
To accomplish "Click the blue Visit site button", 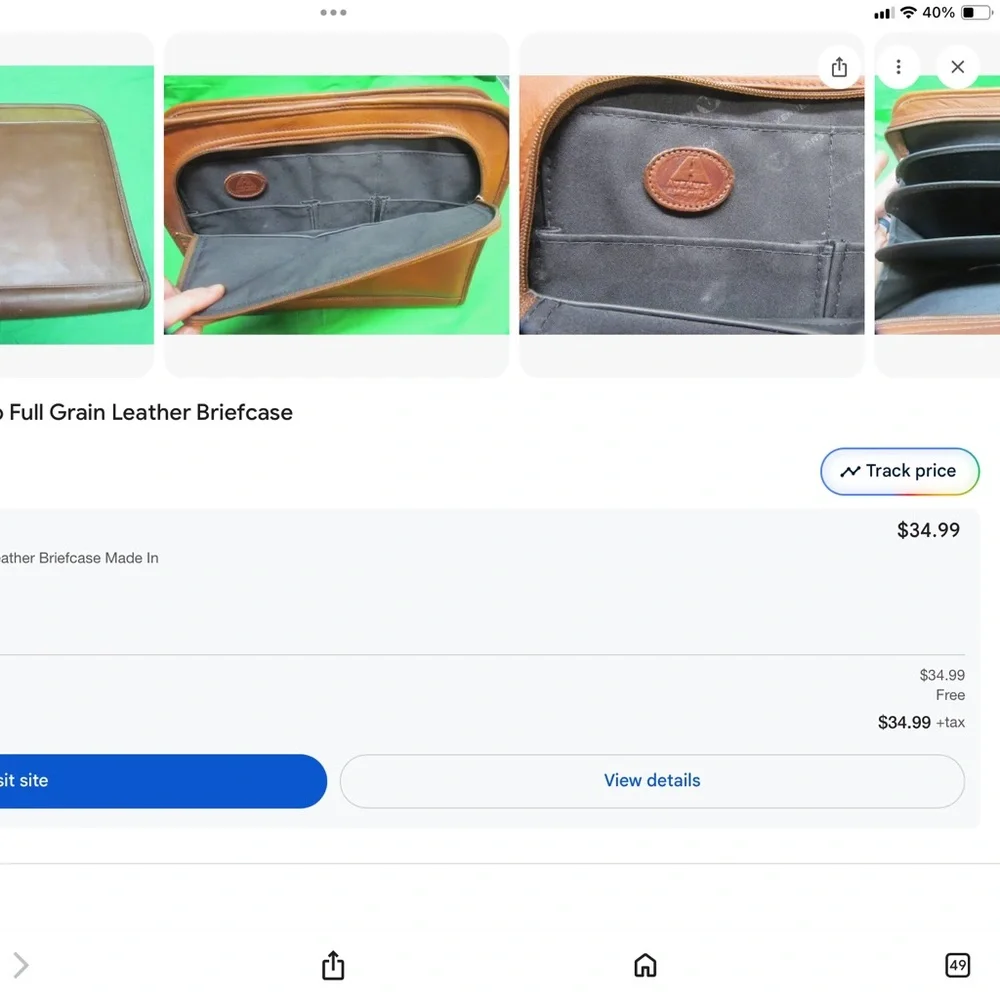I will click(163, 781).
